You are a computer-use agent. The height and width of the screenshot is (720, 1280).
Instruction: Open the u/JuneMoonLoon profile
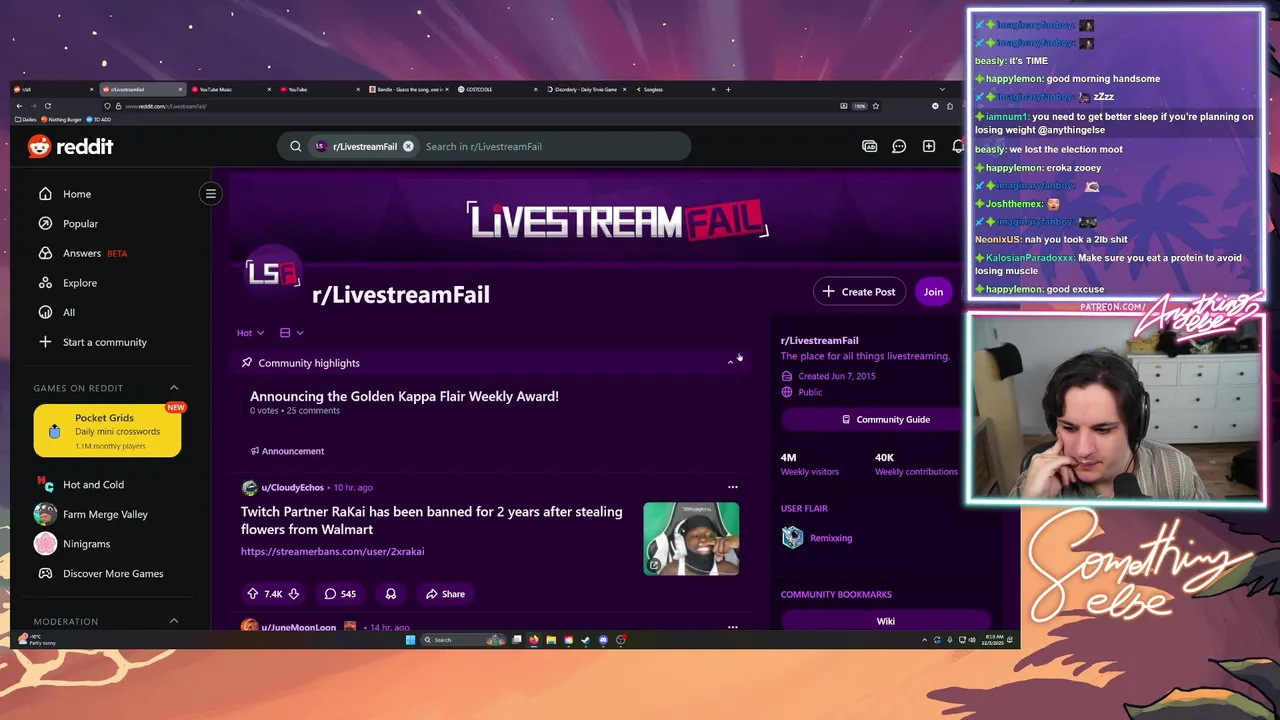[298, 627]
